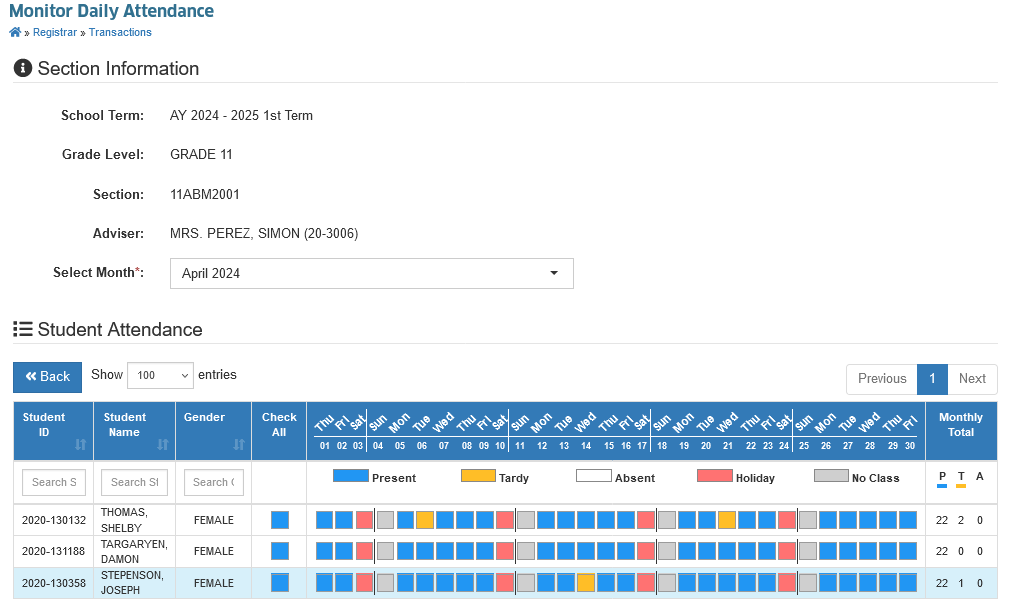Sort by Student Name using arrows icon
The height and width of the screenshot is (599, 1010).
click(x=163, y=444)
